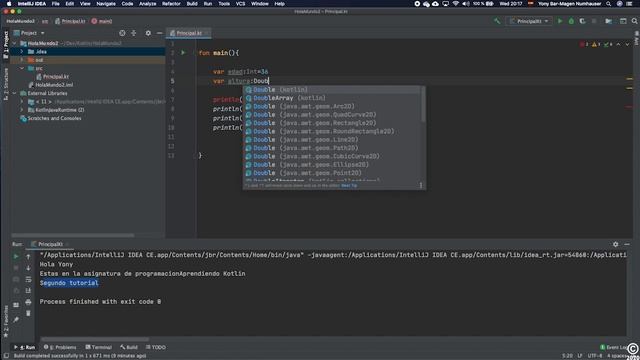Screen dimensions: 640x360
Task: Click the volume icon in the menu bar
Action: coord(466,4)
